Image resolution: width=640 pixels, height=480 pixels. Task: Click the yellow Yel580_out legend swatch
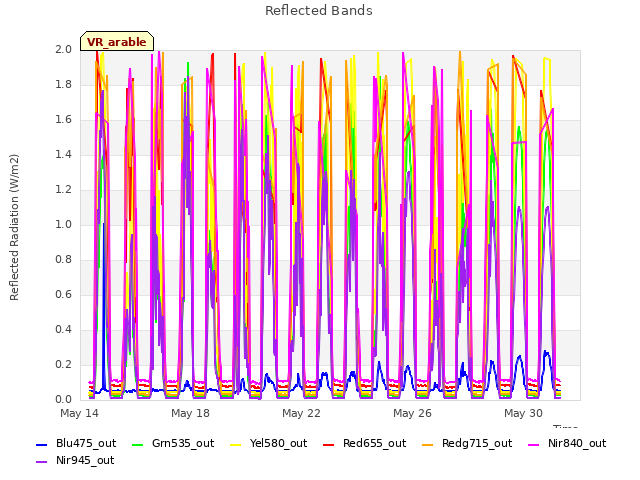(x=236, y=444)
